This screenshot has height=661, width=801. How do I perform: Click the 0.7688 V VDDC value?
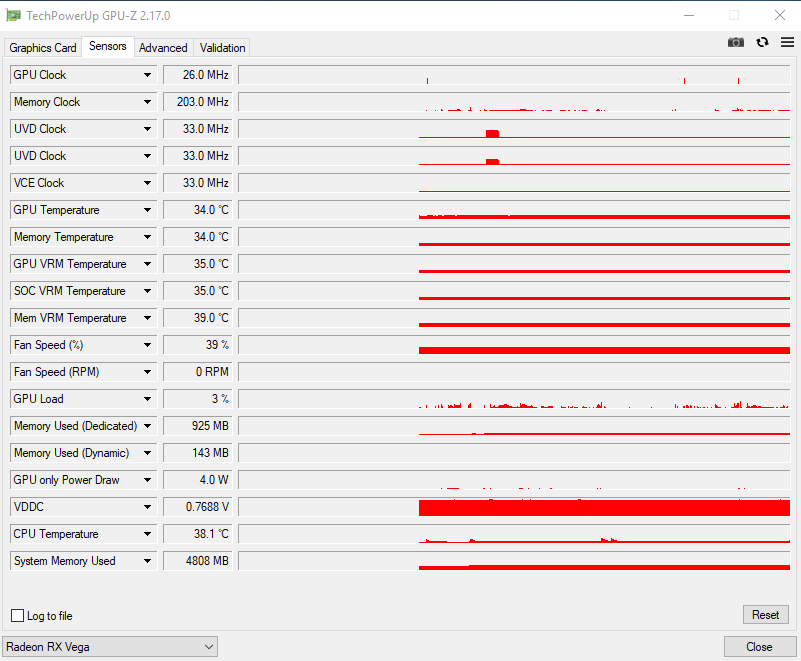click(198, 507)
